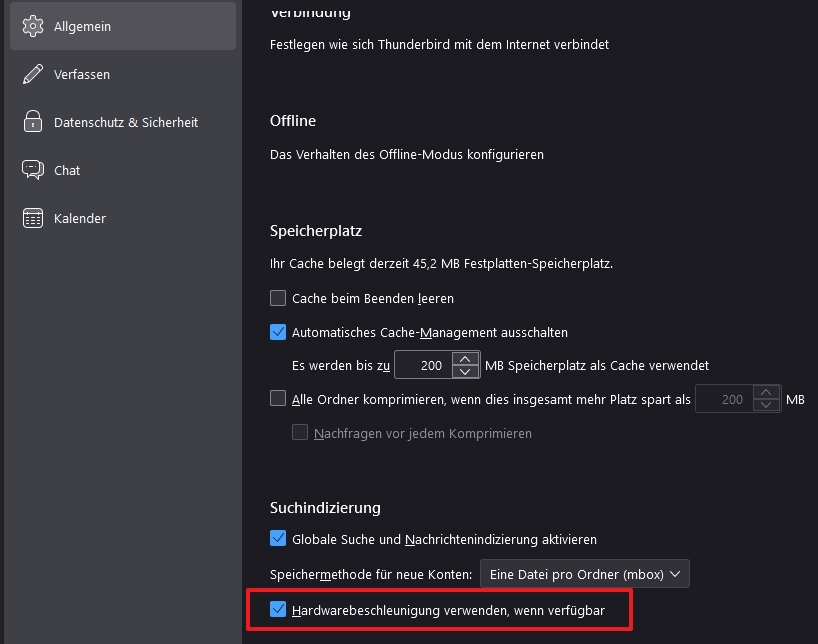Increase the compress threshold MB value

[x=766, y=393]
